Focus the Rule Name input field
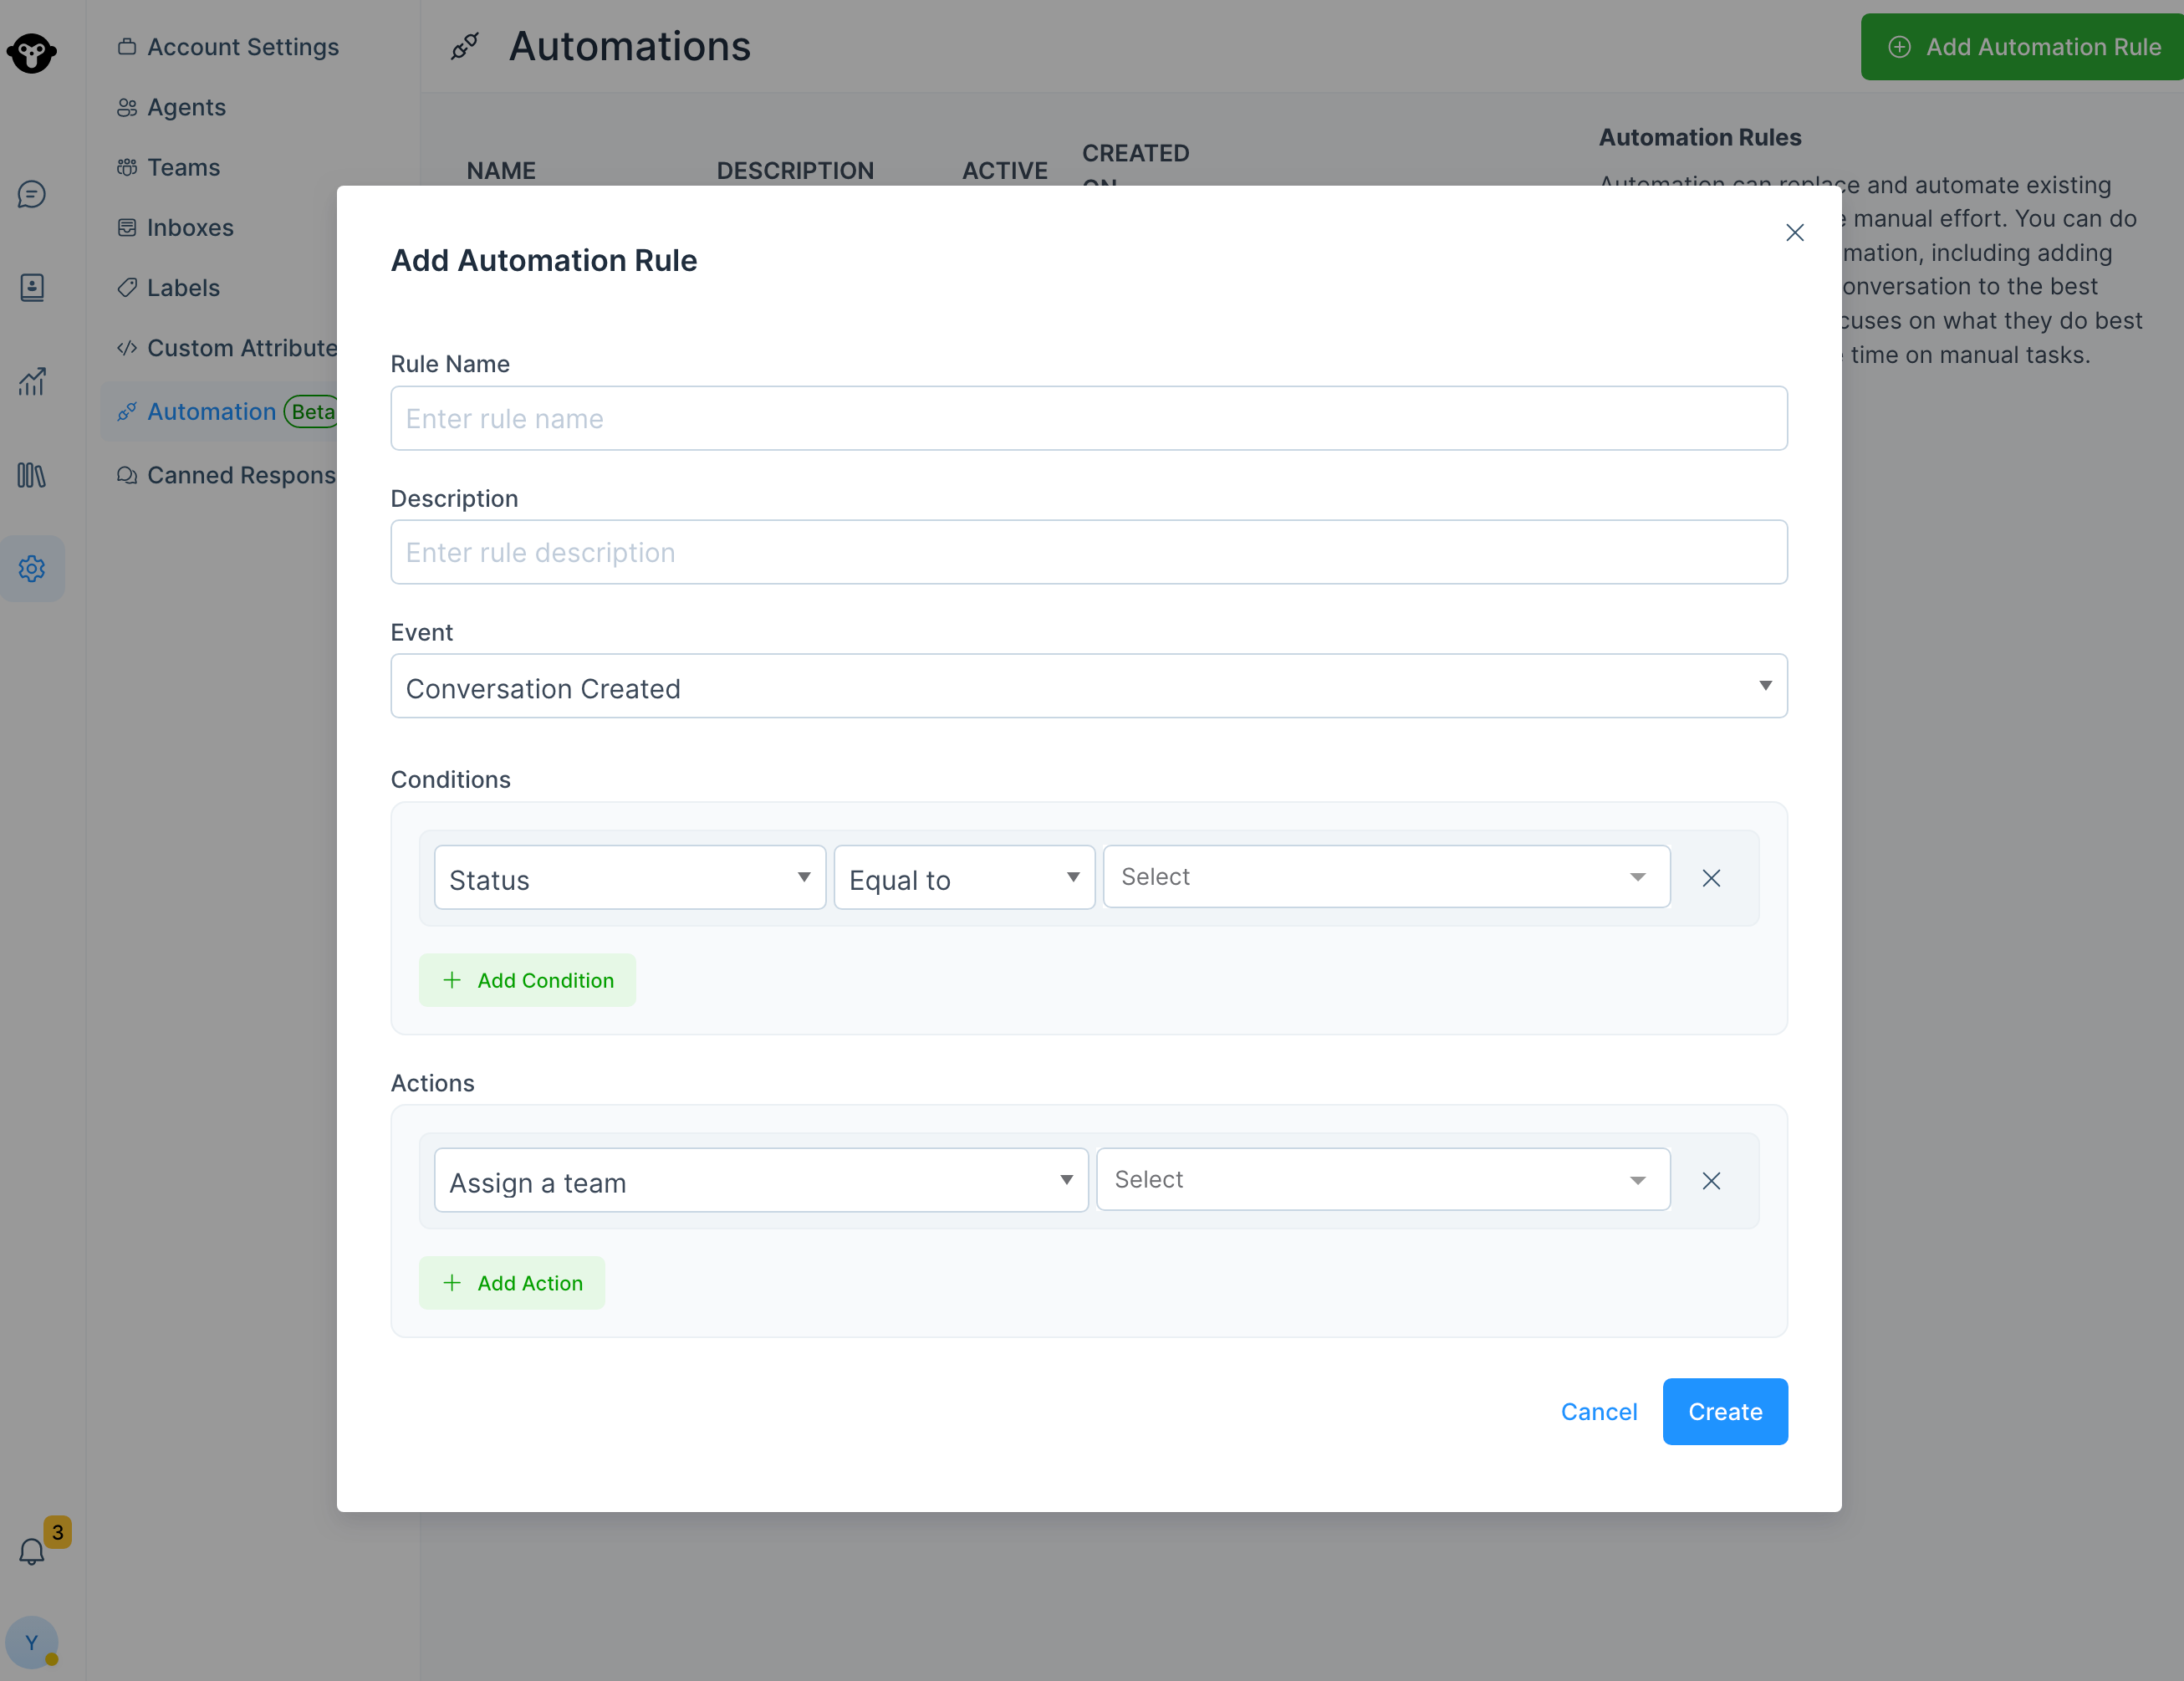Screen dimensions: 2184x1681 pos(1088,419)
